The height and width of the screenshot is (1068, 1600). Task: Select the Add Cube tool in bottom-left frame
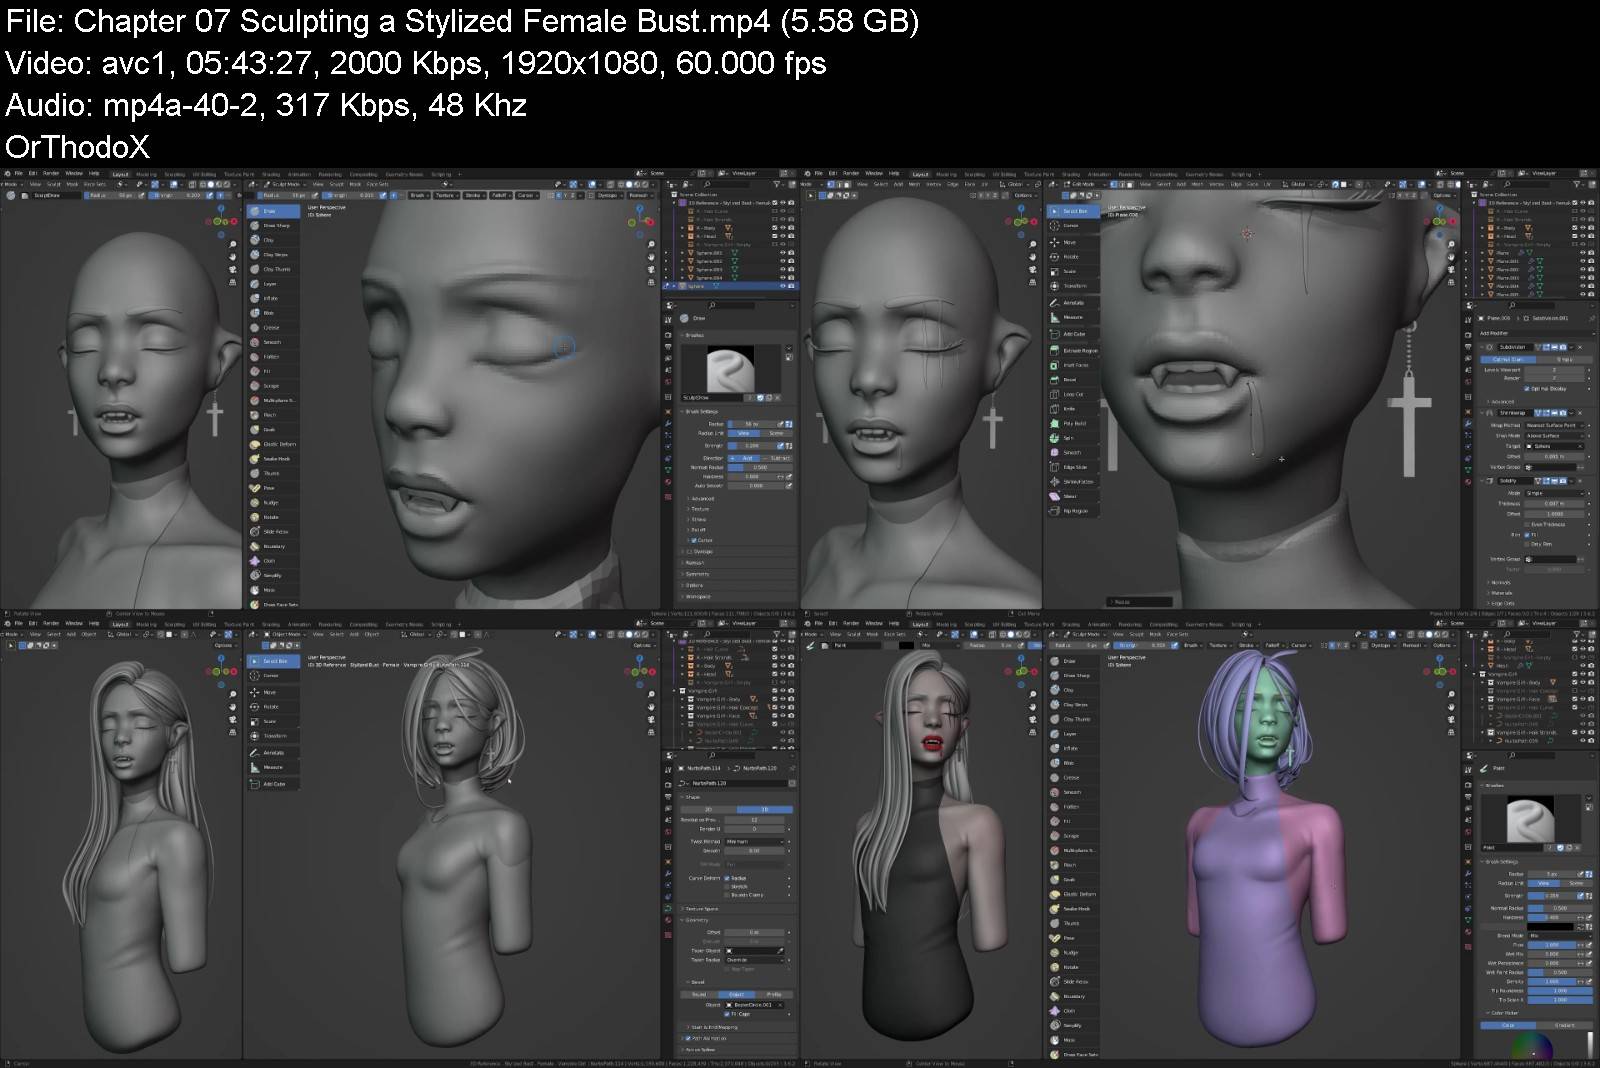(273, 784)
